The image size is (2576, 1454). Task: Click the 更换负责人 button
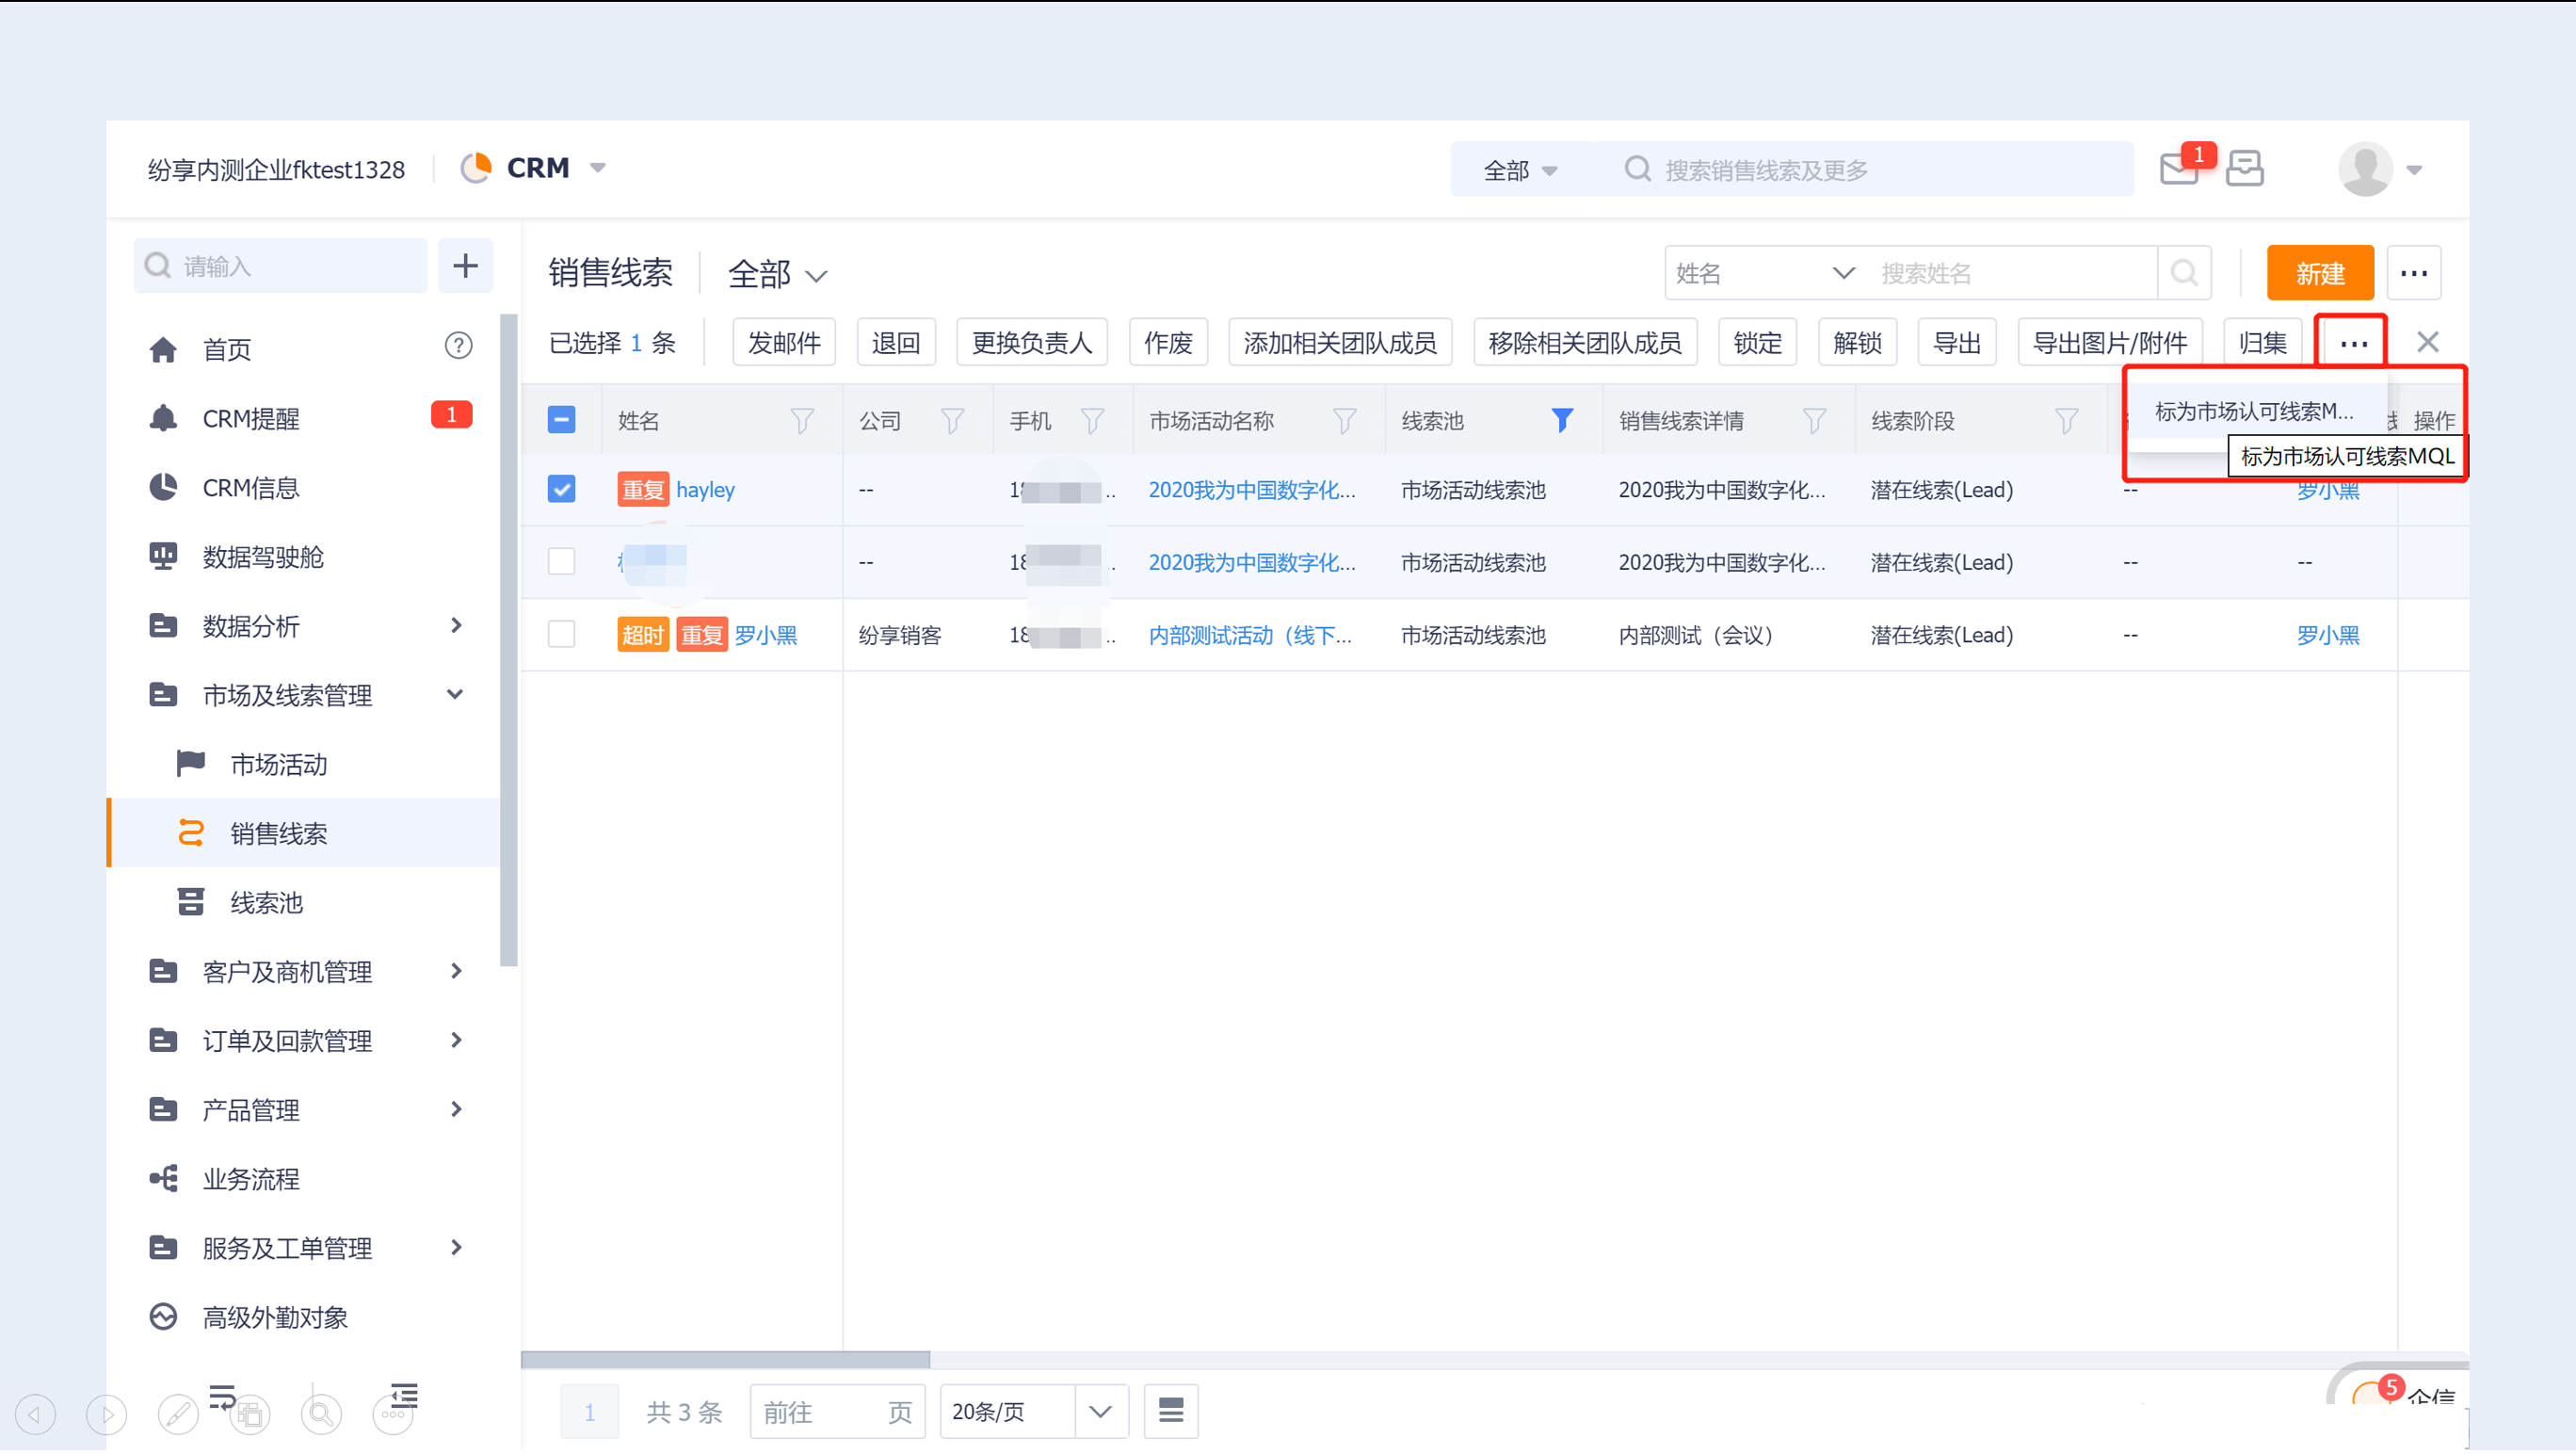pyautogui.click(x=1031, y=343)
